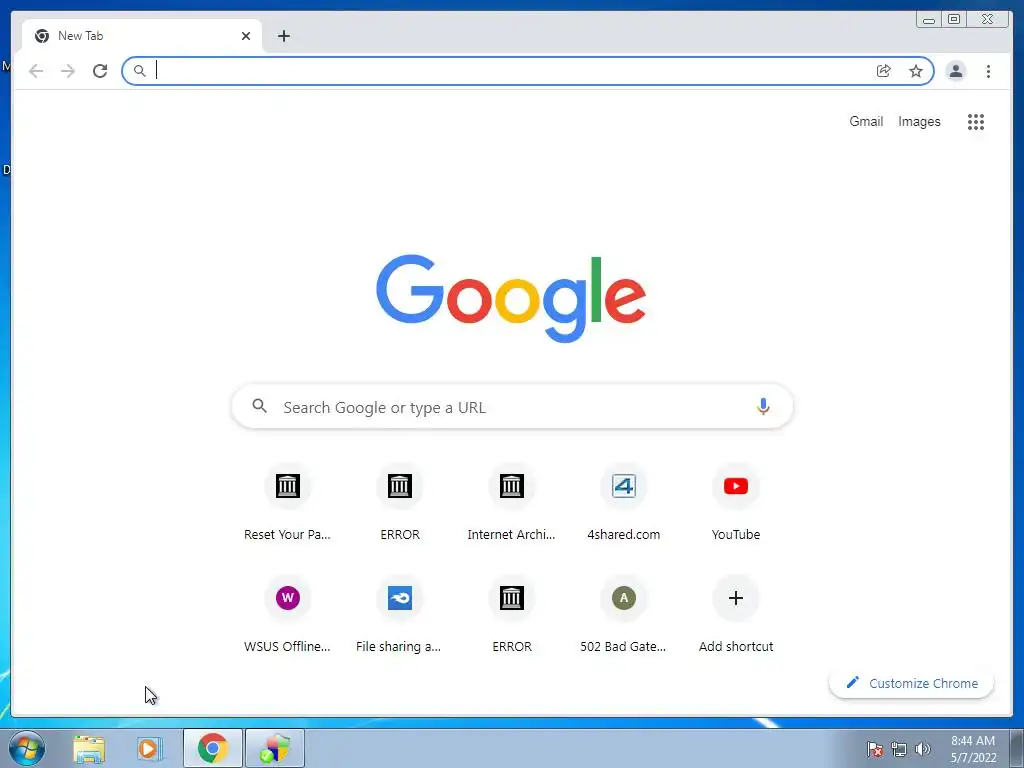Open the 502 Bad Gate... shortcut

(x=624, y=615)
